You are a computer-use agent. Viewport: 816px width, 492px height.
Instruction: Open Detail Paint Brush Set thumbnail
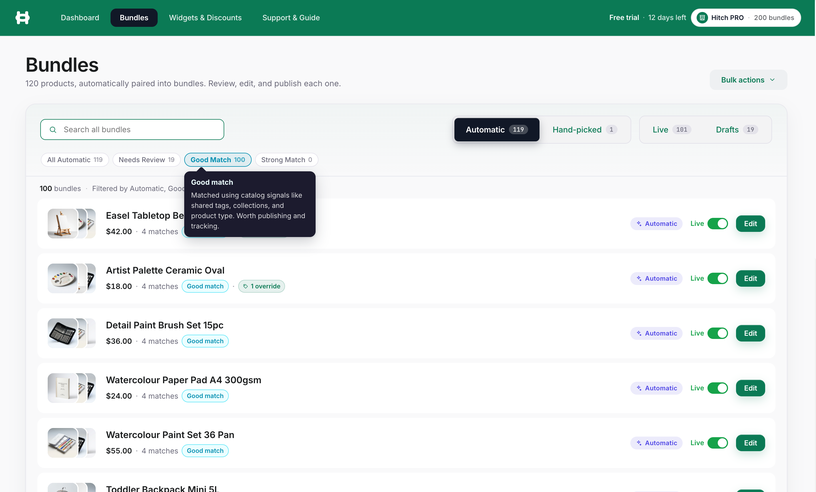pos(62,333)
